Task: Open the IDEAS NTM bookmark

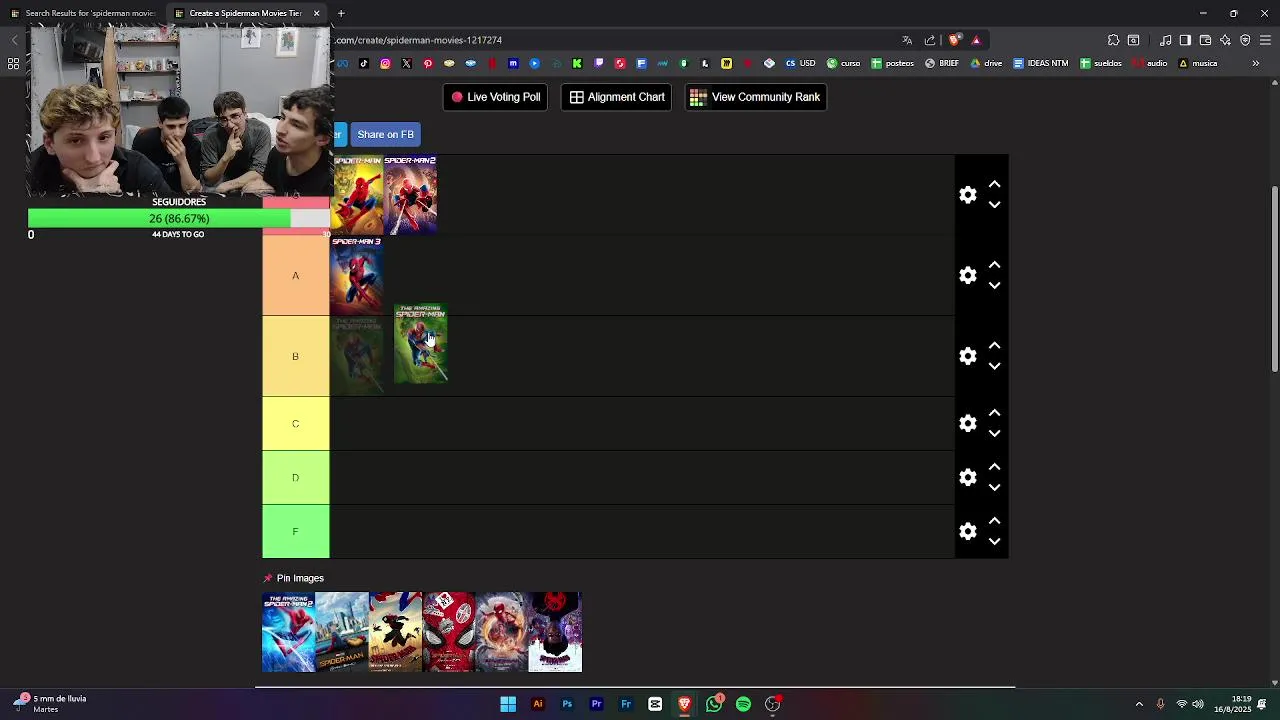Action: coord(1040,63)
